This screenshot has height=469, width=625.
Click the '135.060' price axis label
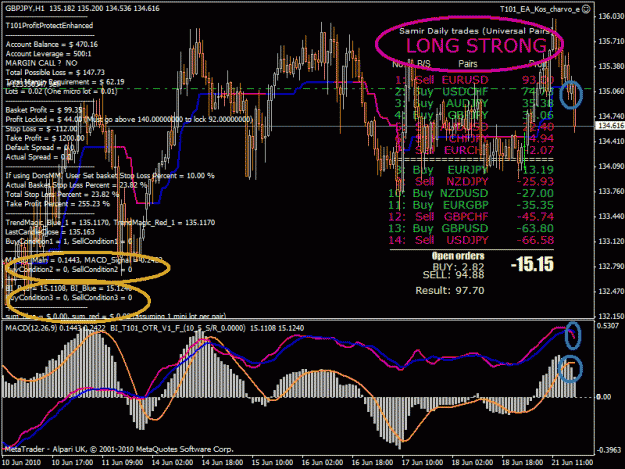tap(610, 91)
